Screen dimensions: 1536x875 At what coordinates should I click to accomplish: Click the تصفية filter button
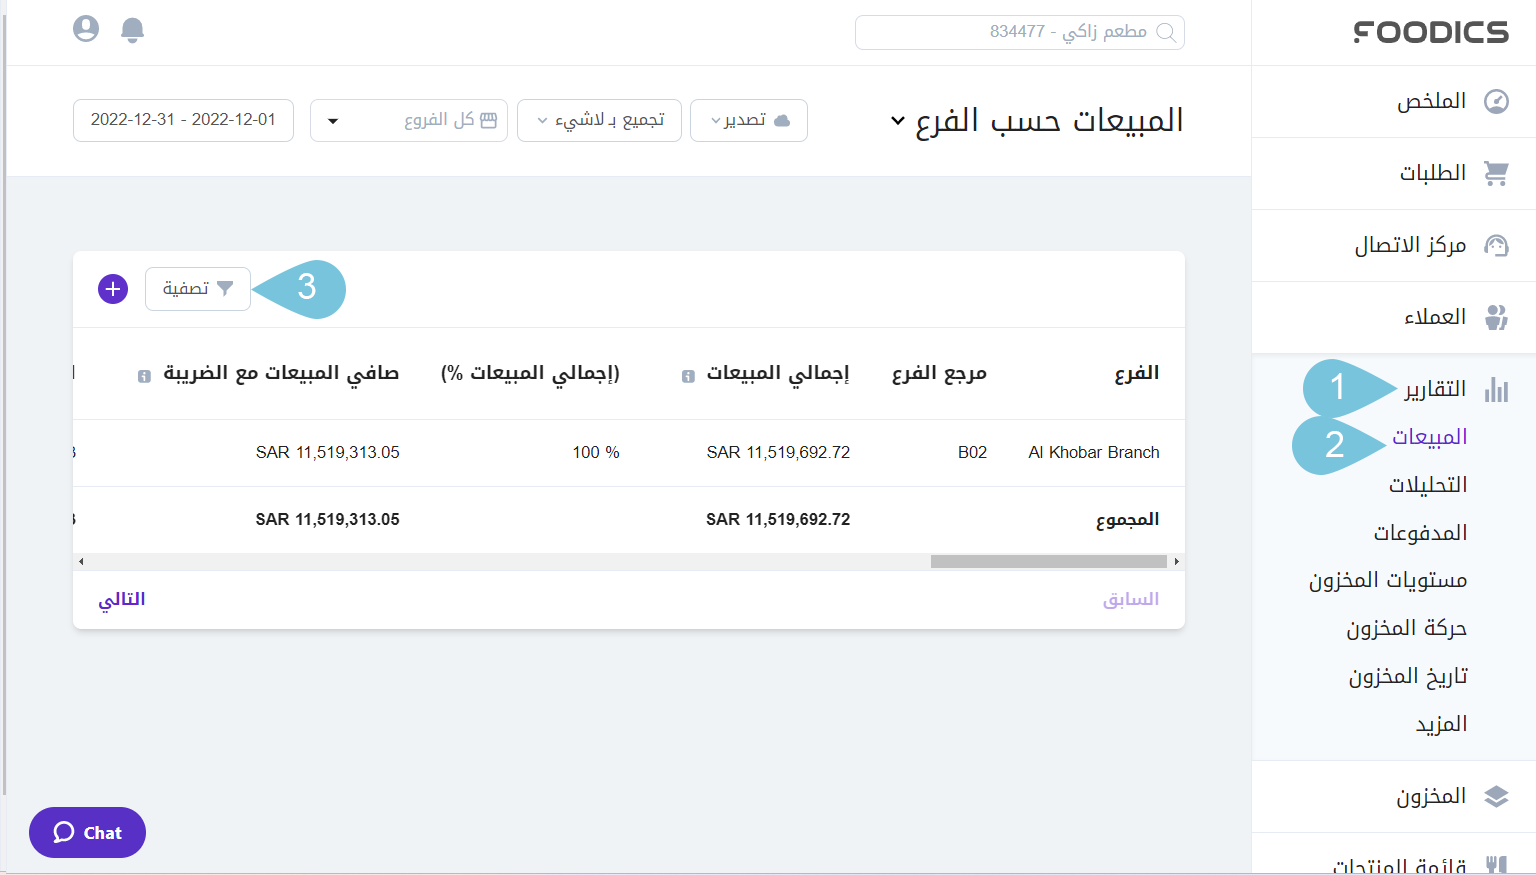[x=197, y=288]
